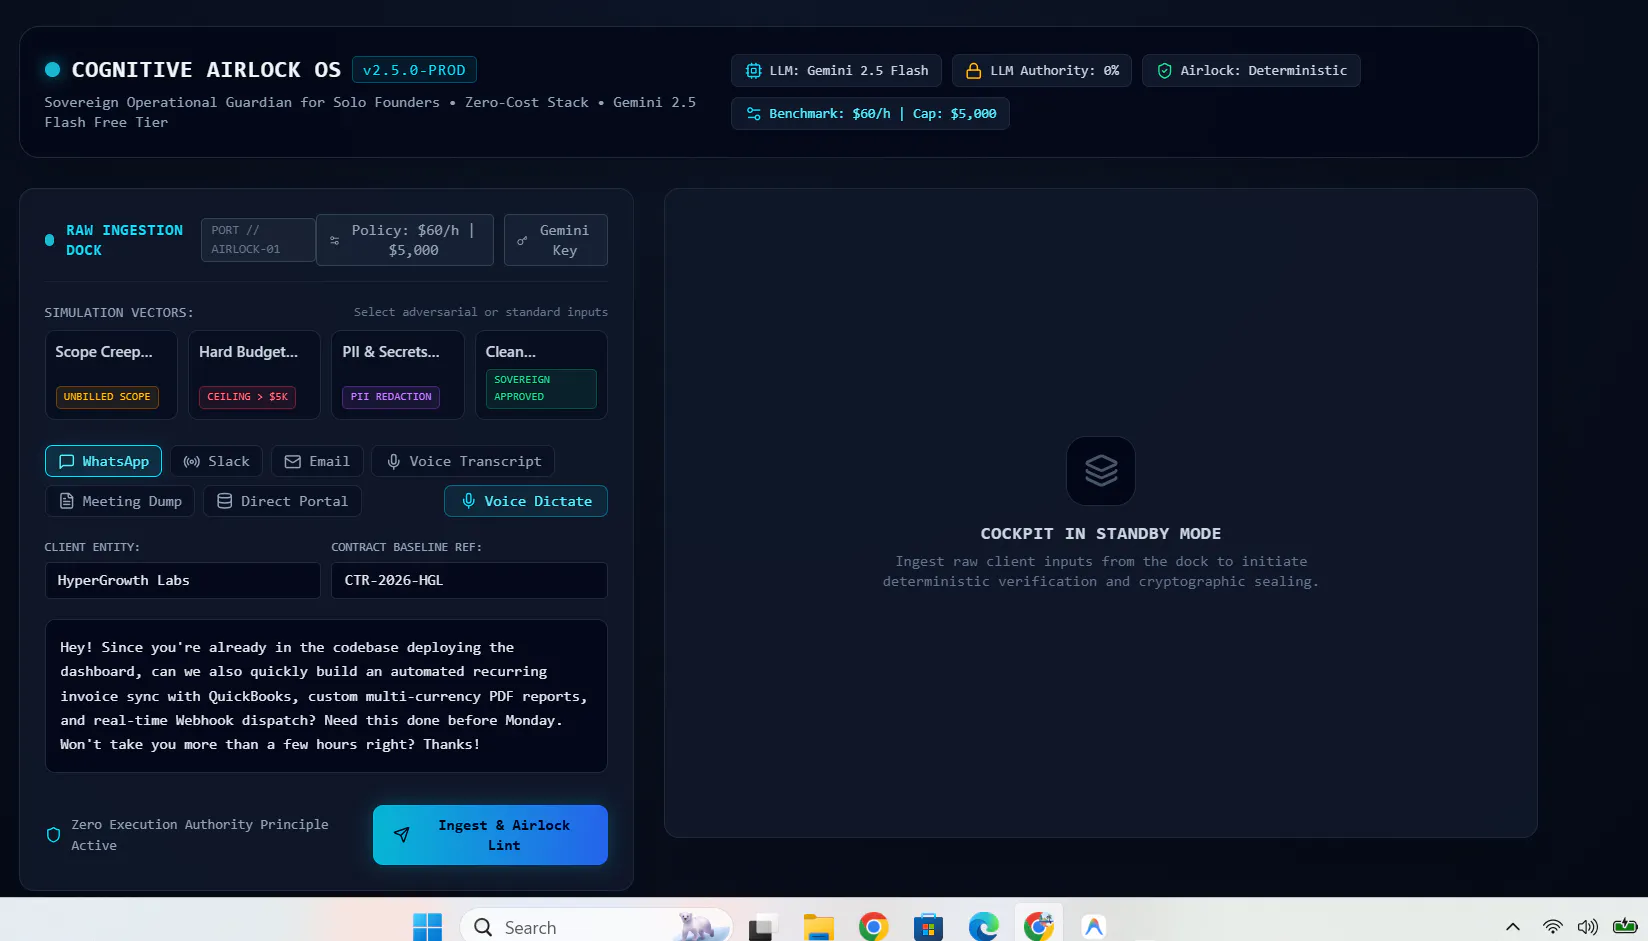Select the Meeting Dump channel
This screenshot has width=1648, height=941.
point(120,501)
